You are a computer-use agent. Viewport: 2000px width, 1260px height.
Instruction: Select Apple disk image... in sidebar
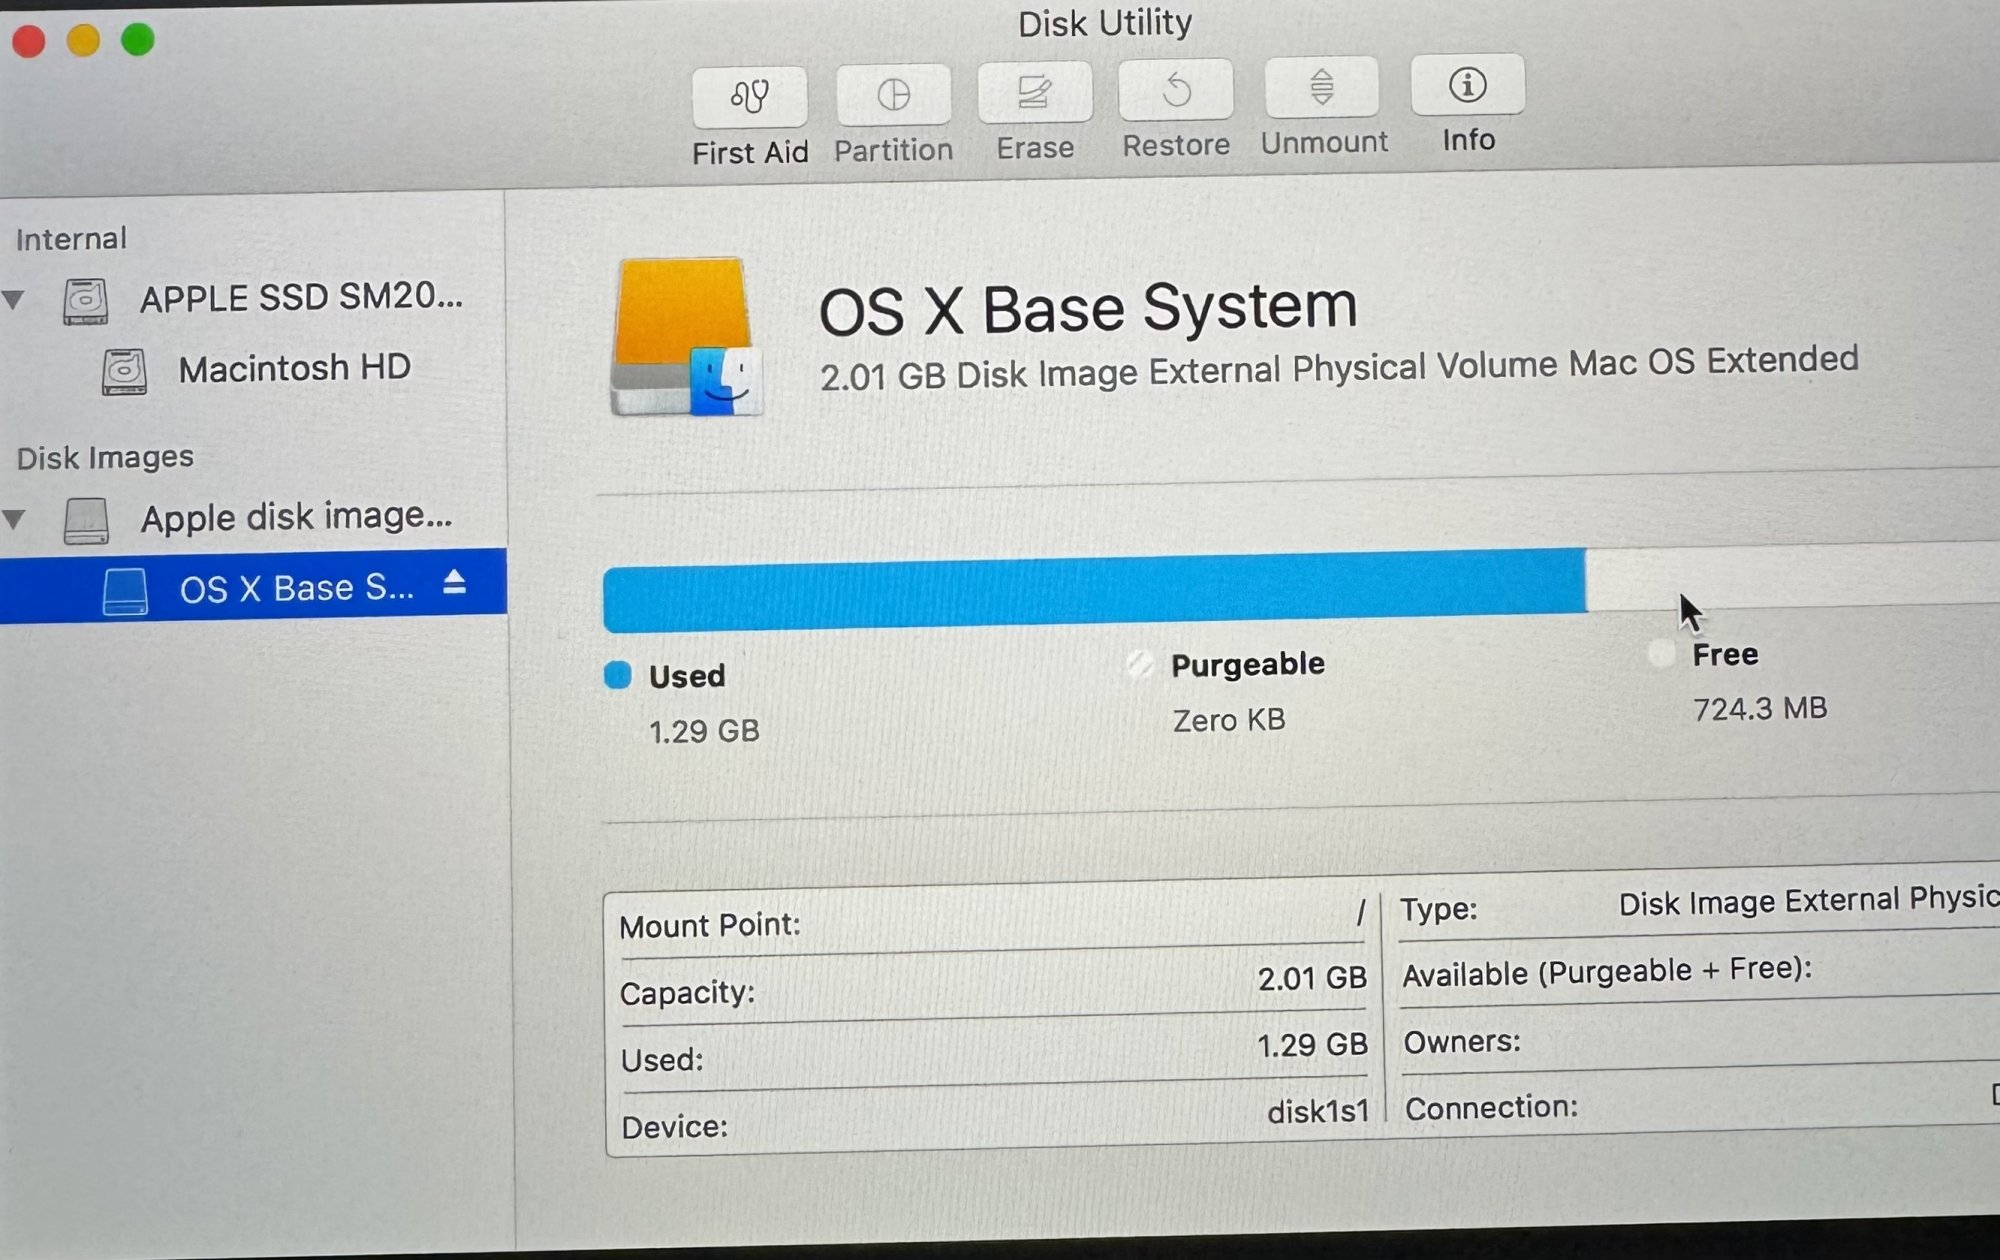tap(296, 517)
